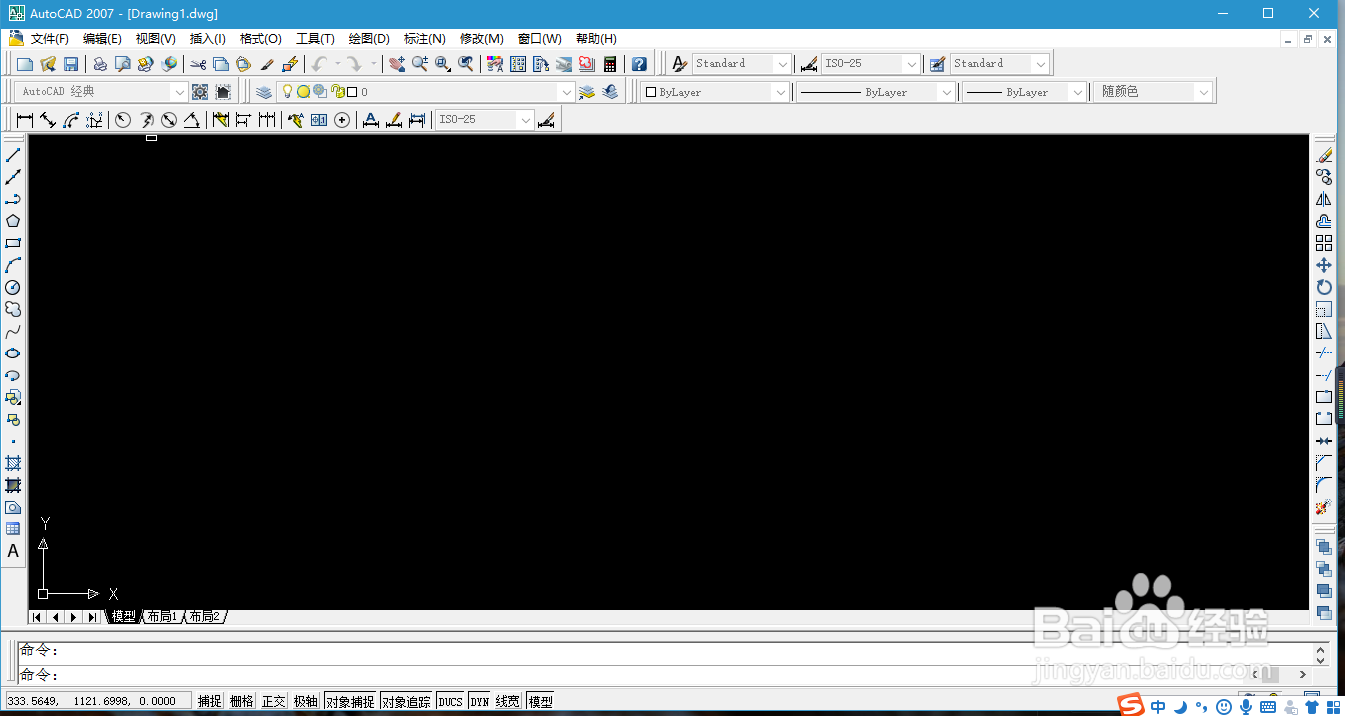1345x716 pixels.
Task: Select the Ellipse tool in Draw toolbar
Action: click(13, 353)
